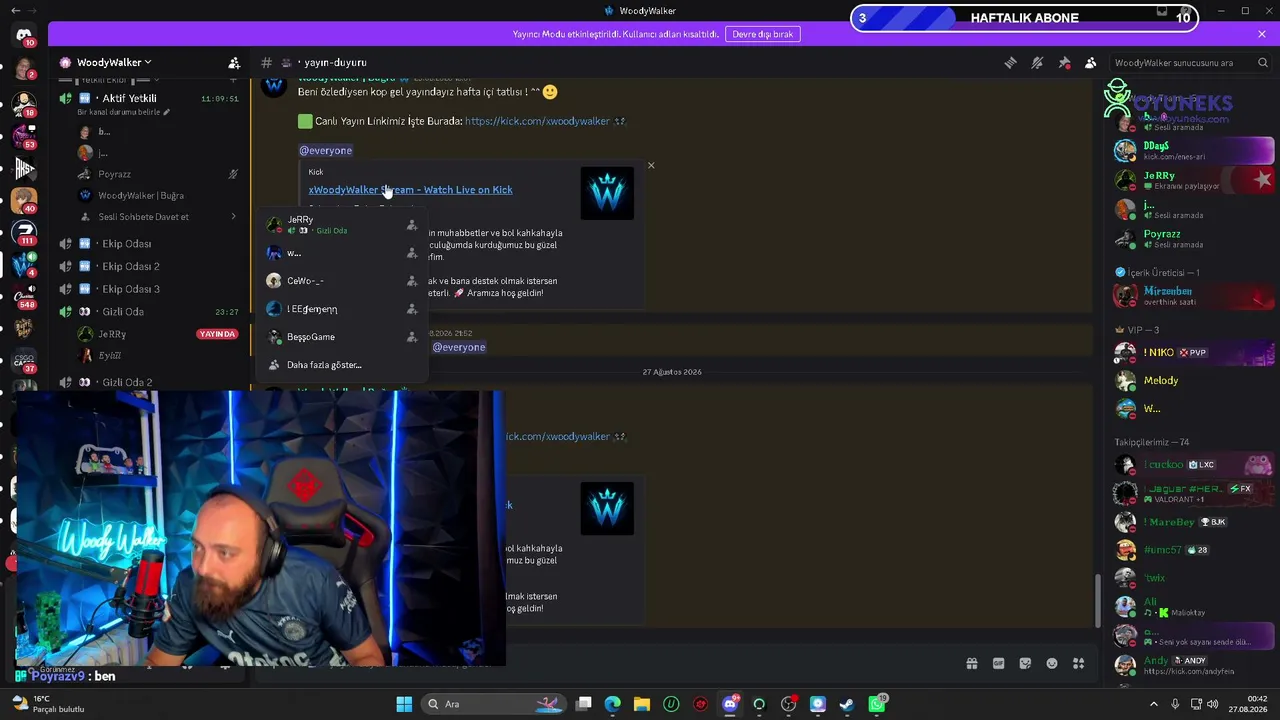Open Poyrazz in the member list
This screenshot has height=720, width=1280.
coord(1194,238)
